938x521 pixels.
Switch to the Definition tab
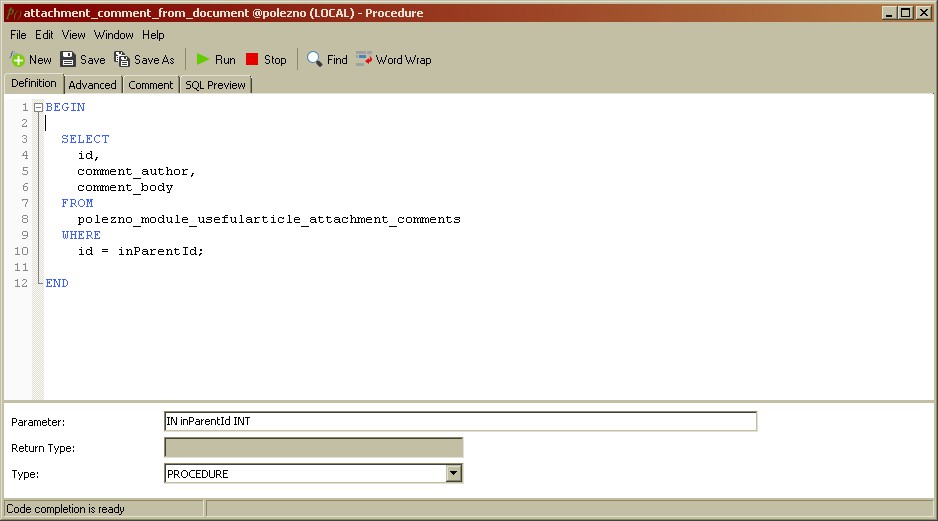coord(34,83)
